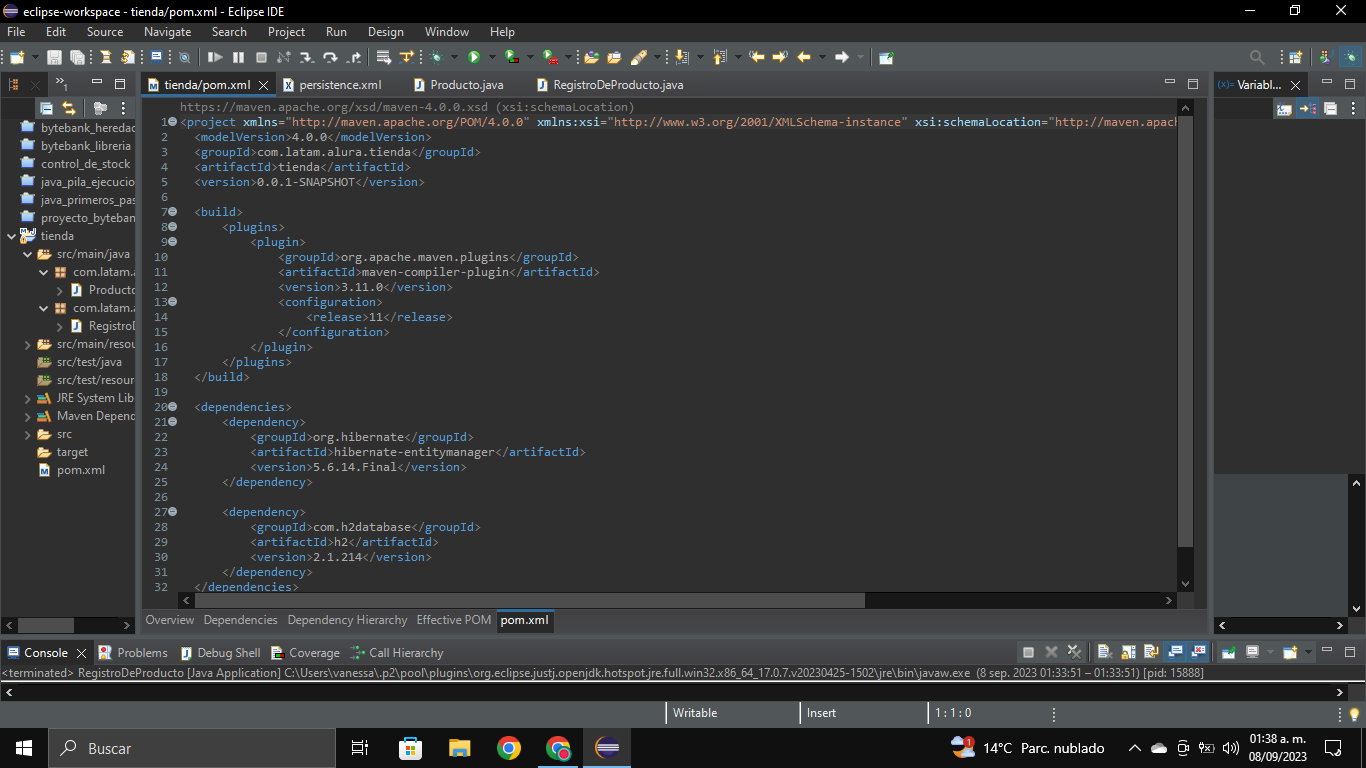Click the Suspend debug icon

(x=238, y=57)
